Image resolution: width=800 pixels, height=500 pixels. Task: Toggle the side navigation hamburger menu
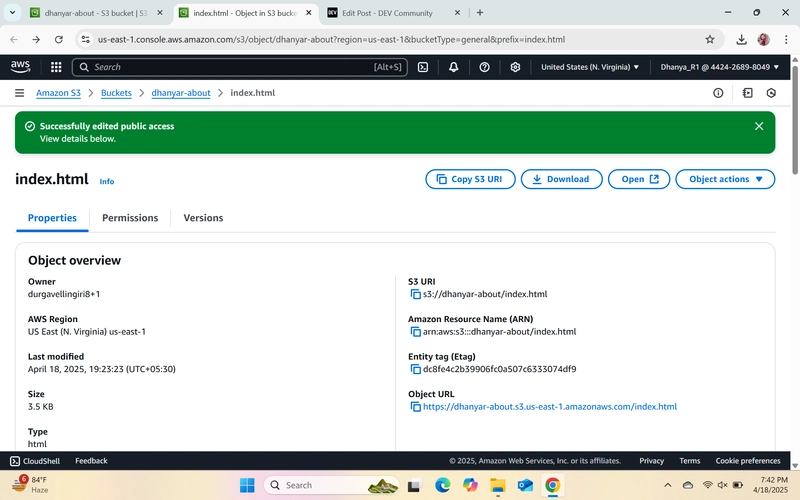19,93
